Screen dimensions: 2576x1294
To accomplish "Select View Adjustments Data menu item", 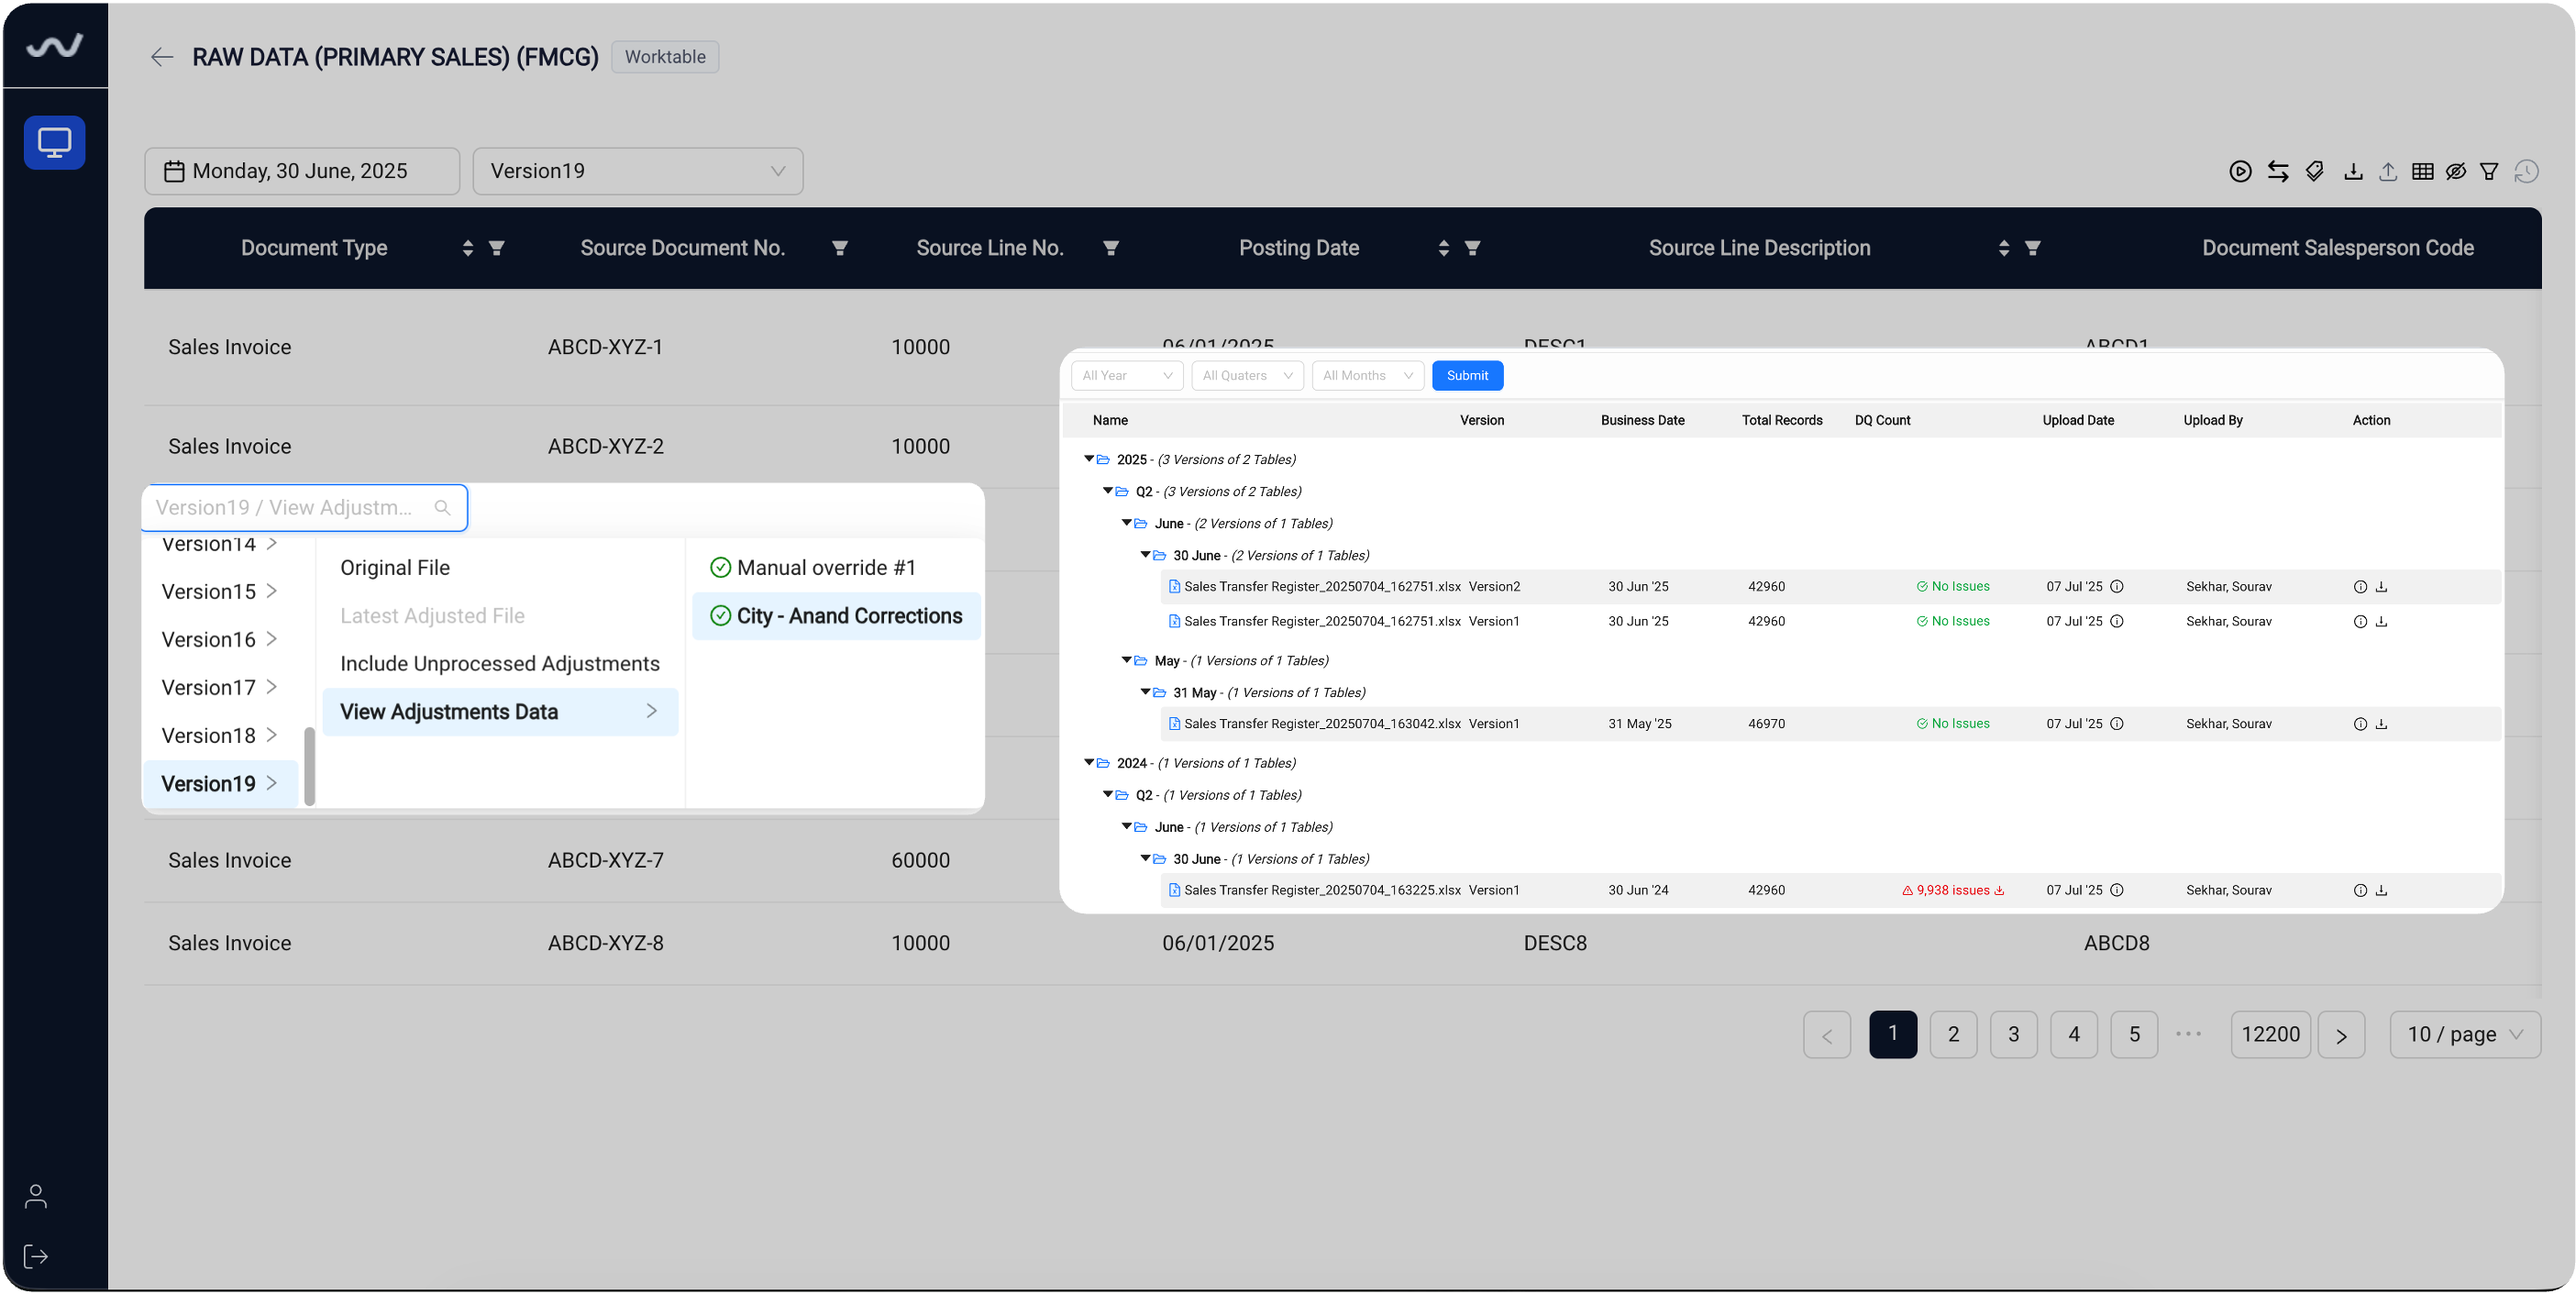I will pos(500,712).
